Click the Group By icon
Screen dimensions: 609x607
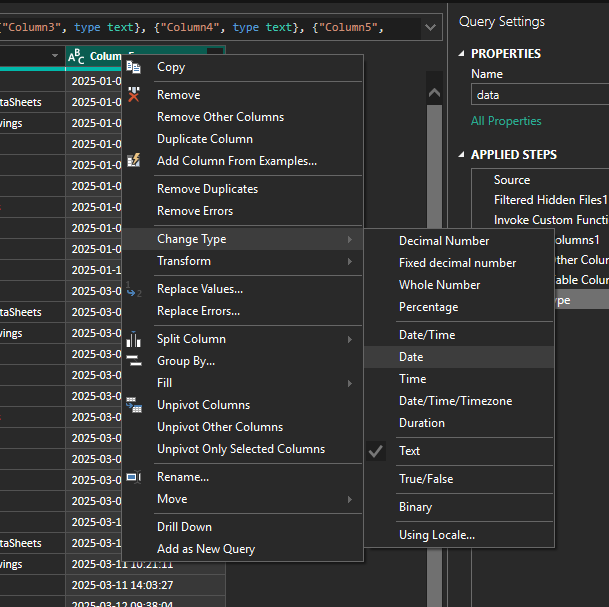tap(134, 360)
